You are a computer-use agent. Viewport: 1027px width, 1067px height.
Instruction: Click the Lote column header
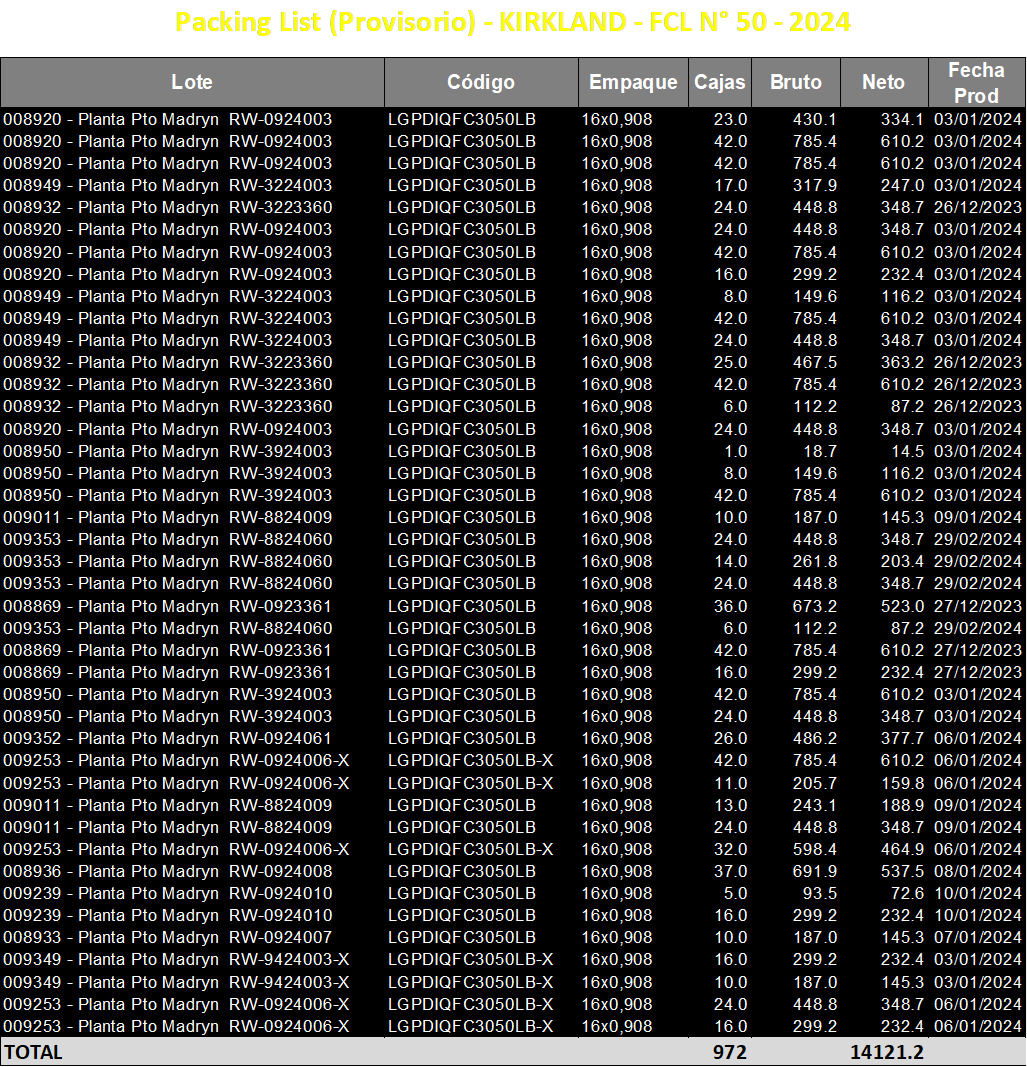[x=193, y=82]
